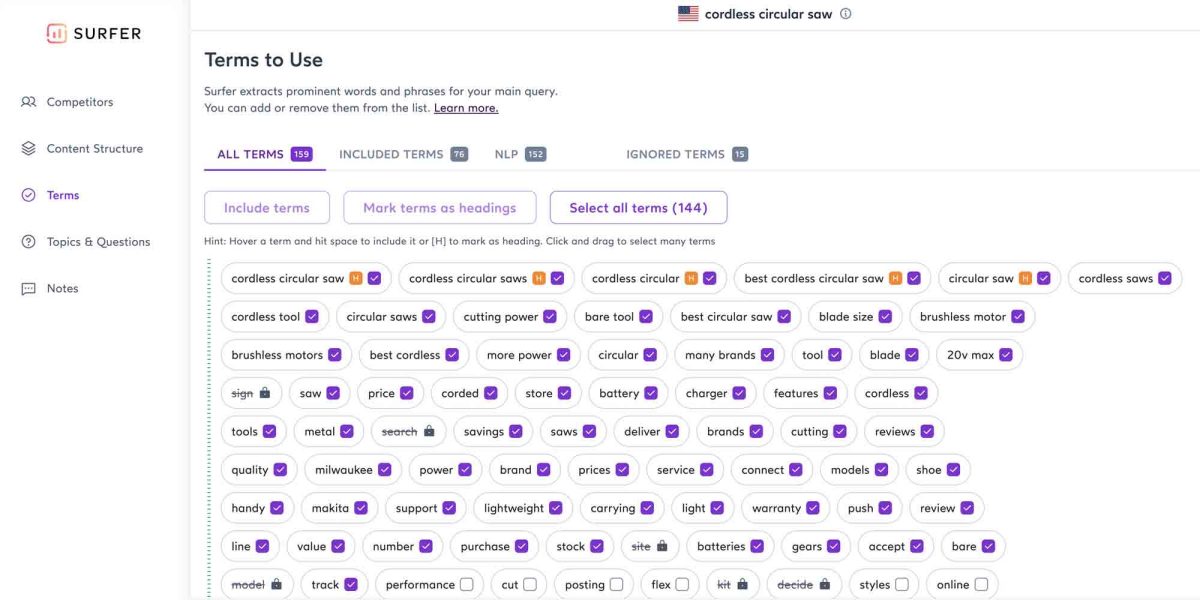Click the lock icon on 'search' term

[428, 431]
